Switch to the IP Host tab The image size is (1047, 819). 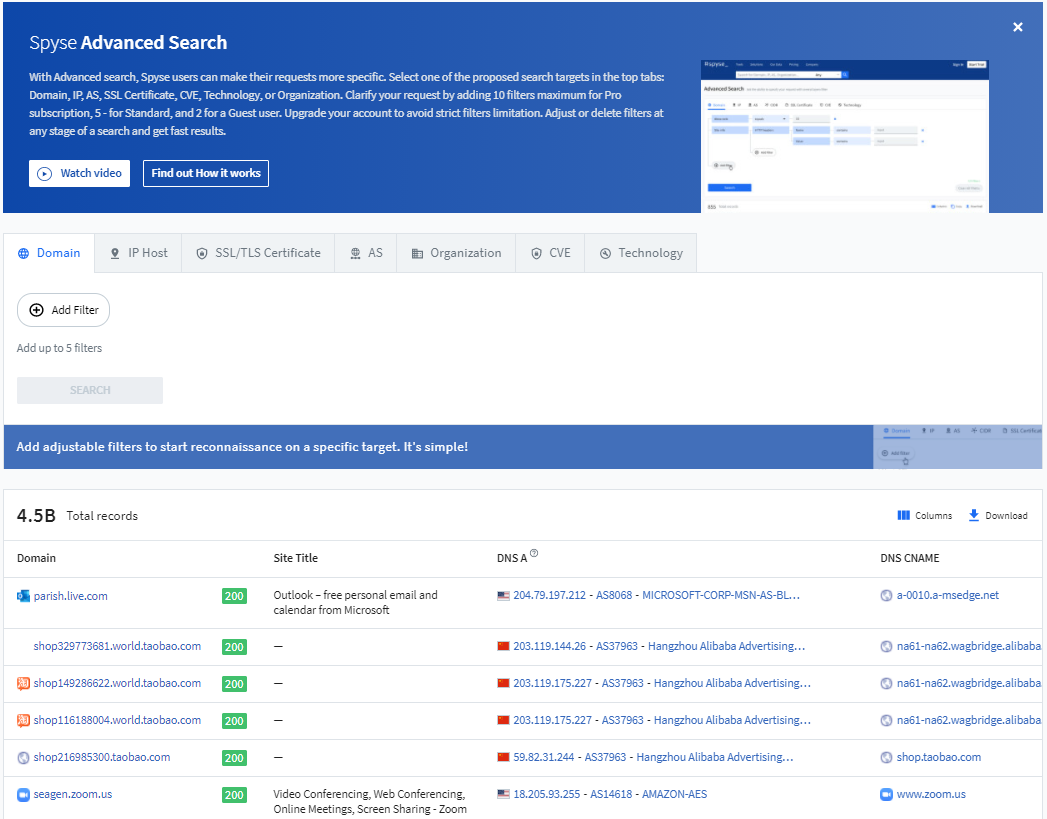coord(138,252)
